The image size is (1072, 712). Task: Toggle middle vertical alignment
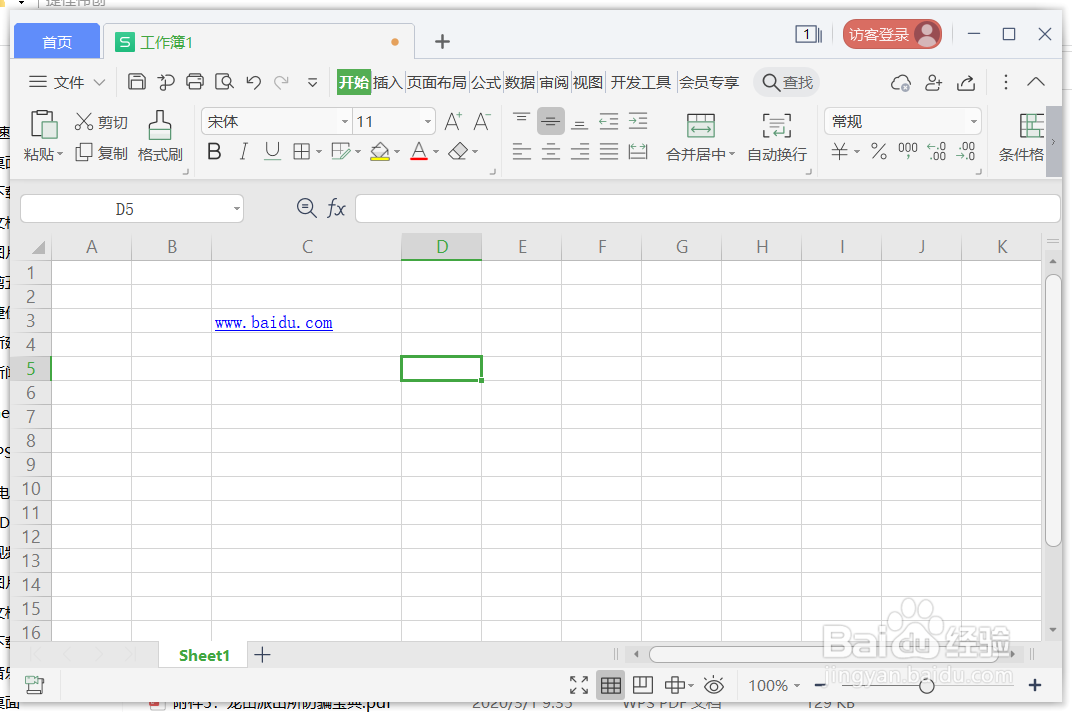click(x=550, y=122)
